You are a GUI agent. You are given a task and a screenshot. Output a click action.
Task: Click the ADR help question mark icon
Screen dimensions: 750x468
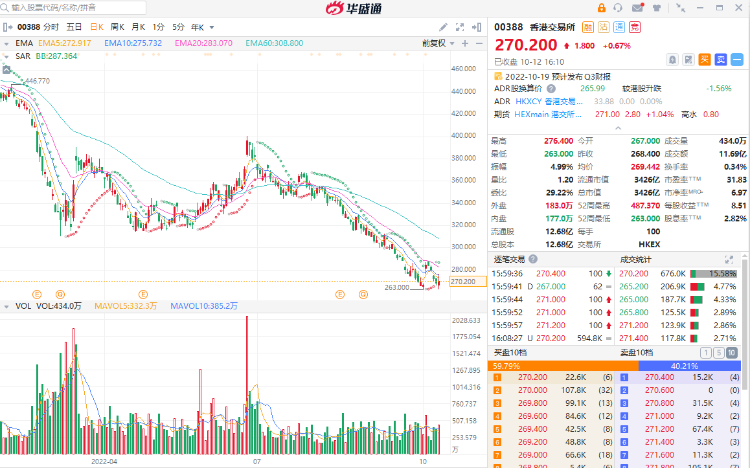click(x=551, y=89)
